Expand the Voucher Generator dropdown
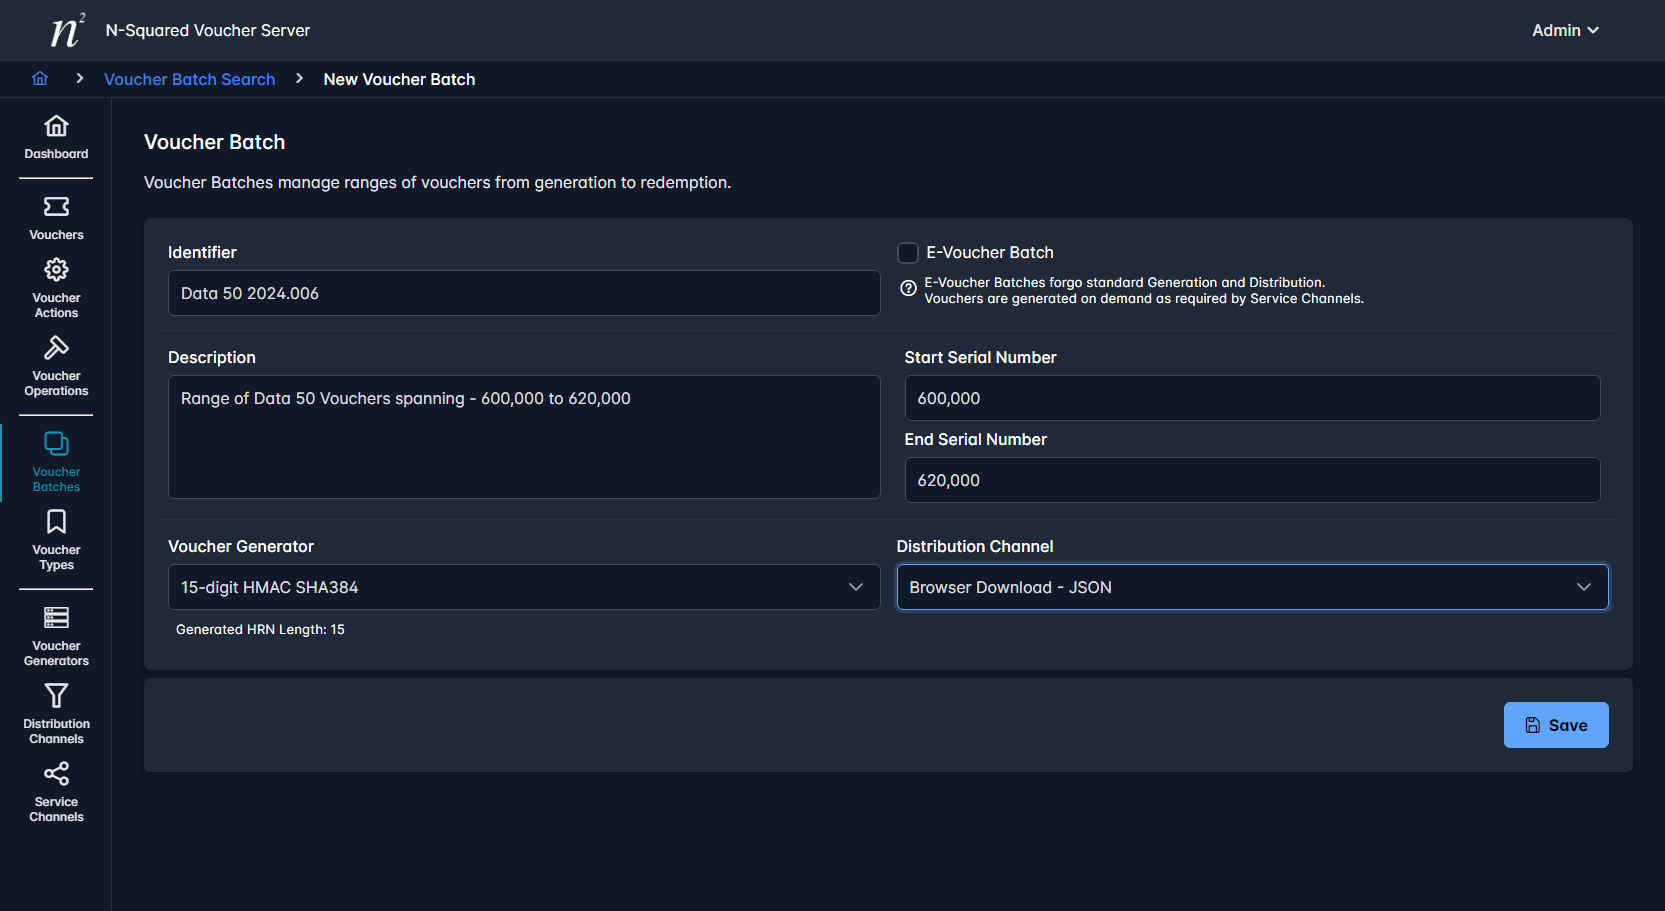The image size is (1665, 911). coord(523,587)
